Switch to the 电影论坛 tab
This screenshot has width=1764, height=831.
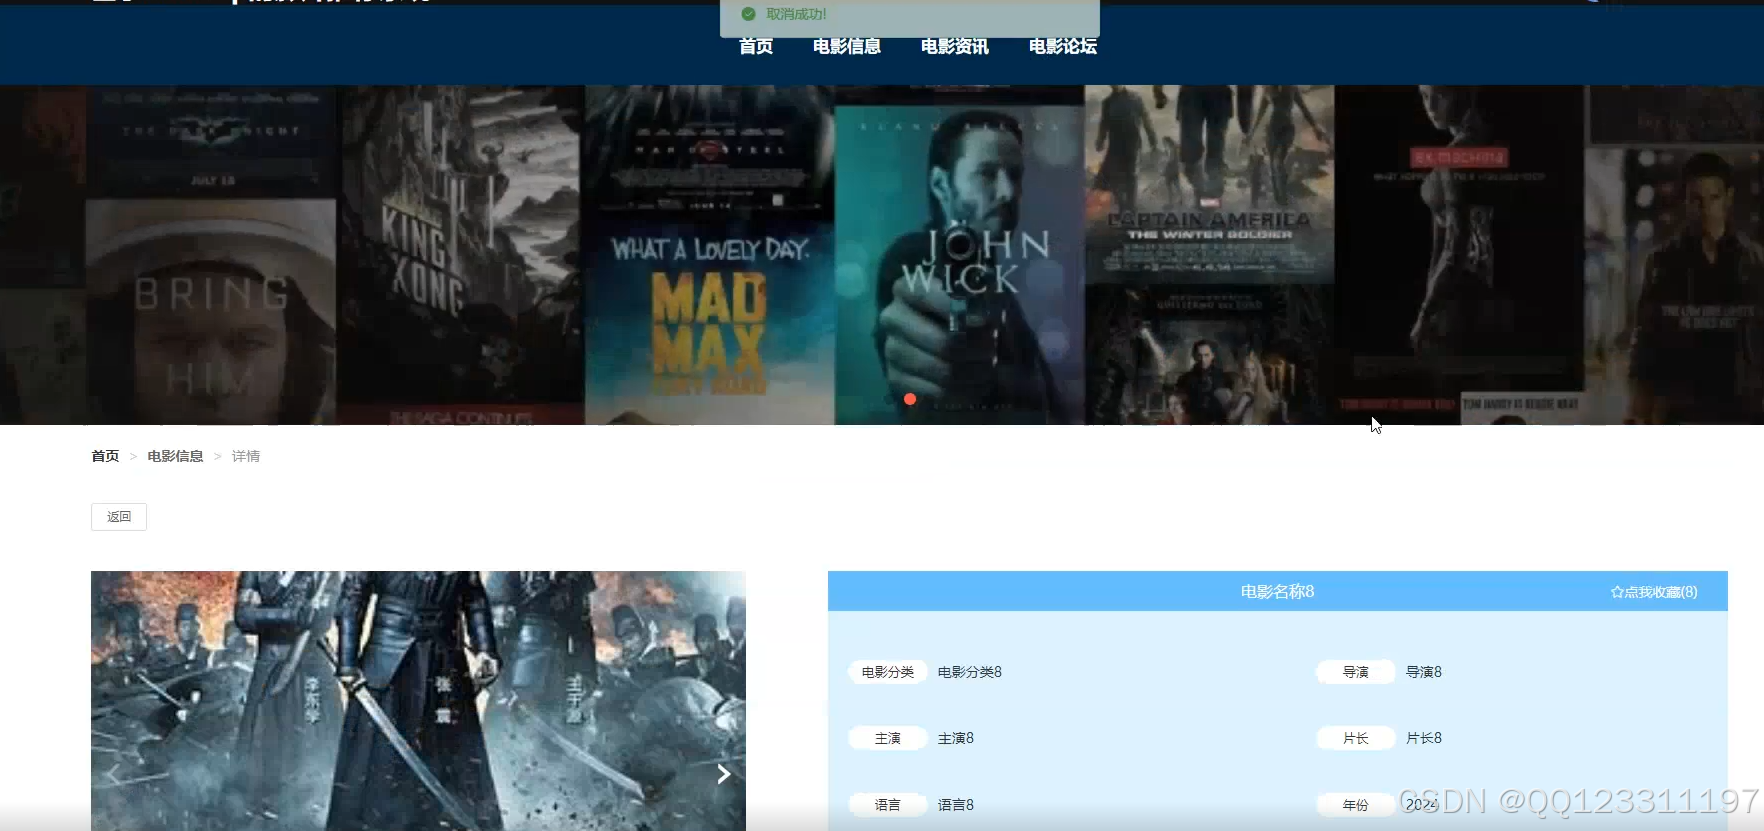click(x=1063, y=46)
